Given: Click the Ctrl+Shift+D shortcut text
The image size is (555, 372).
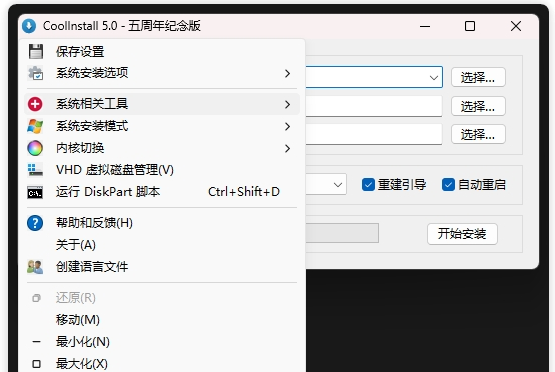Looking at the screenshot, I should coord(244,192).
